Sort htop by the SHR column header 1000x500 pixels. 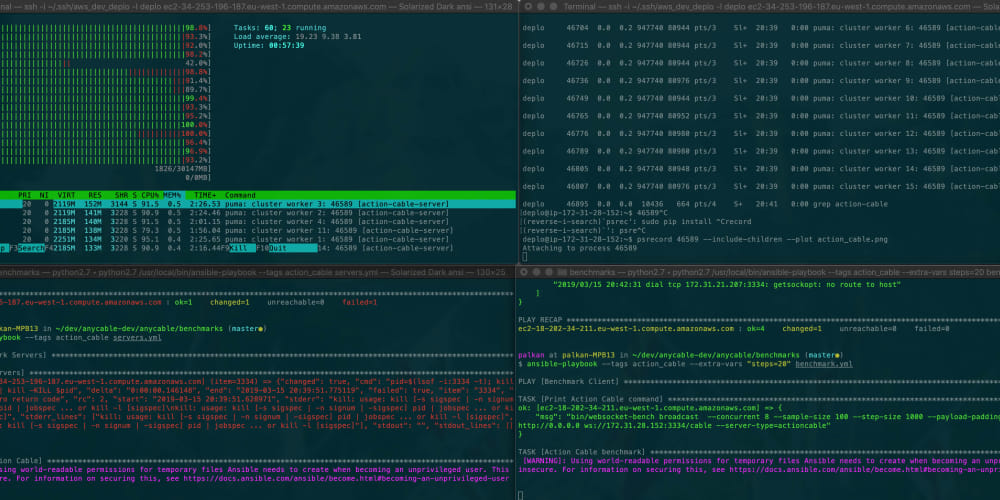tap(121, 195)
